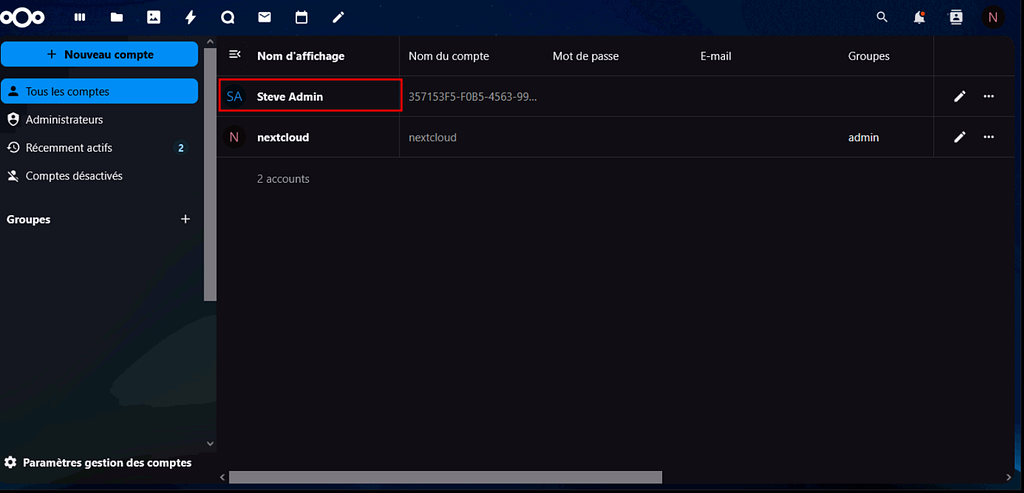Screen dimensions: 1024x493
Task: Click the search magnifier icon
Action: [881, 17]
